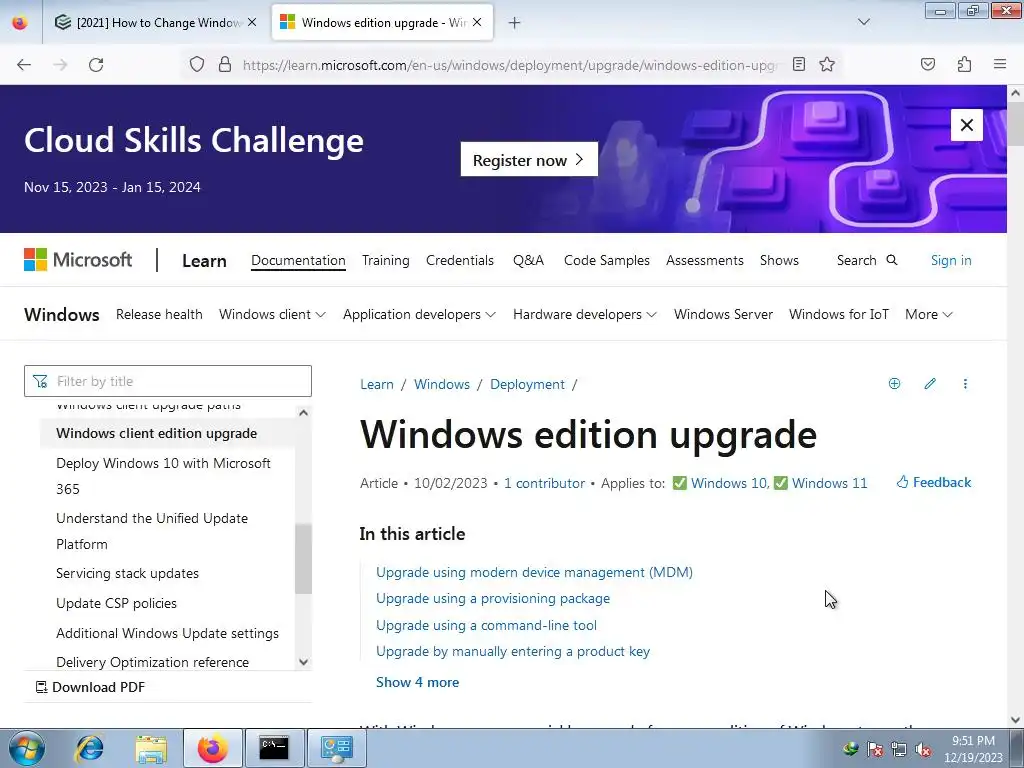Click Feedback thumbs-up button
This screenshot has height=768, width=1024.
tap(933, 483)
